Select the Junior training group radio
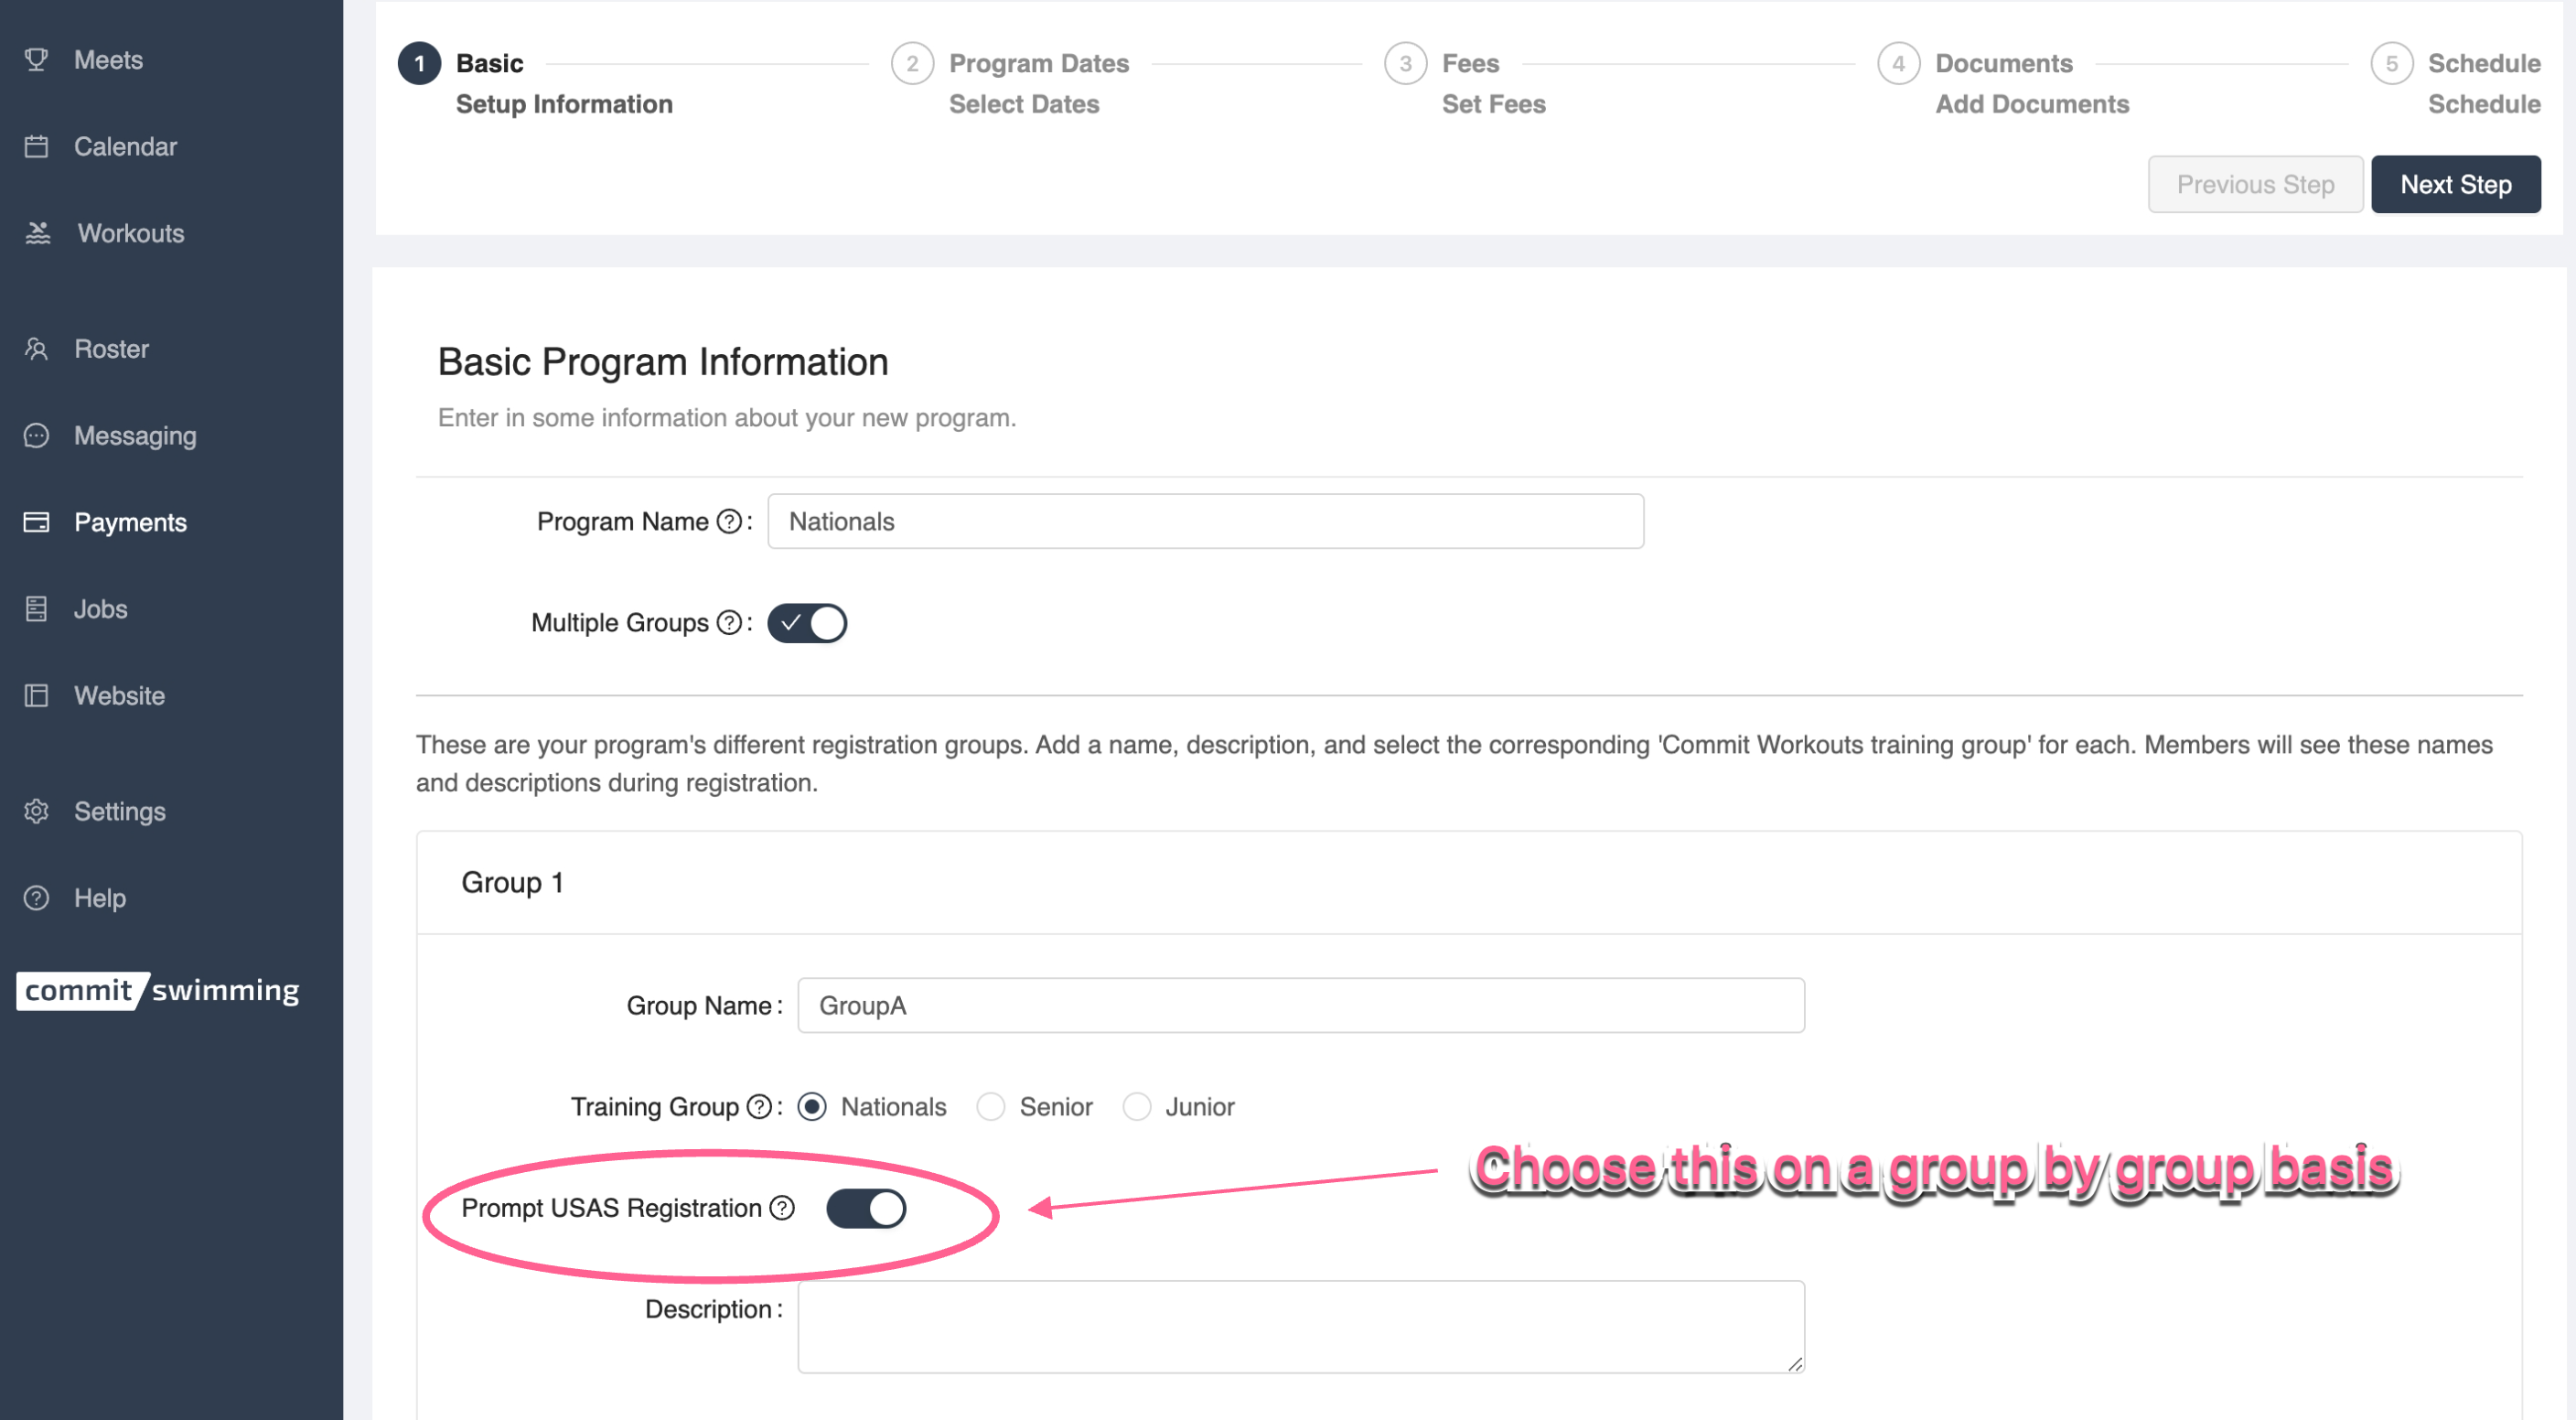 pyautogui.click(x=1136, y=1107)
